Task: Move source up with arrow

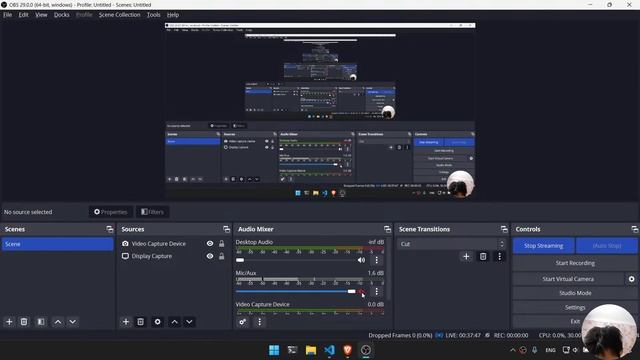Action: [174, 322]
